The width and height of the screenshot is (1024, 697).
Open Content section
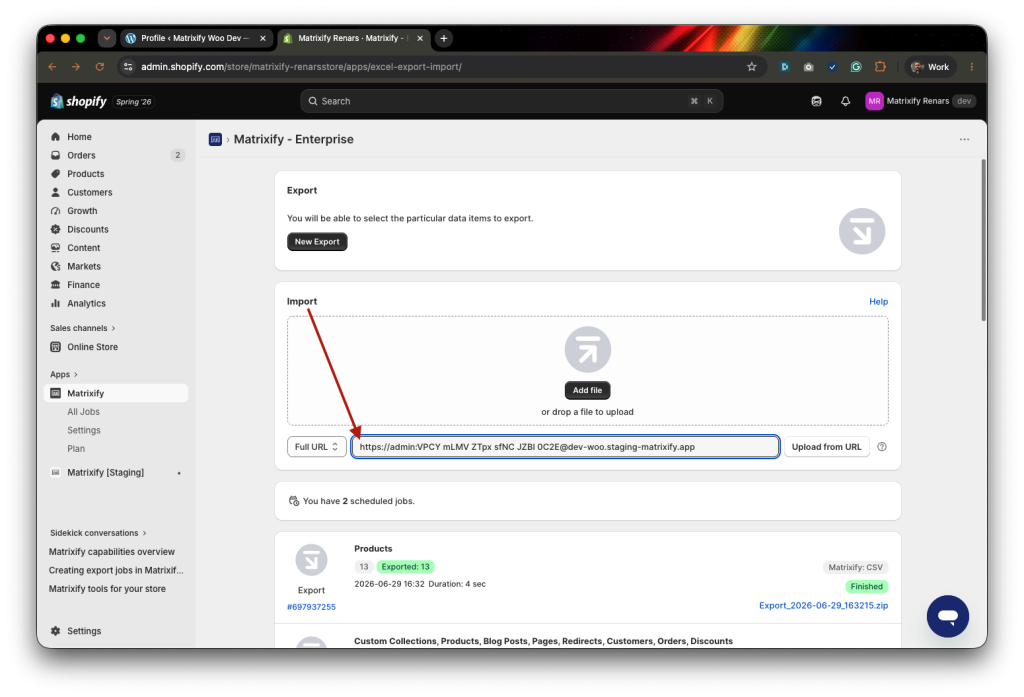coord(84,248)
